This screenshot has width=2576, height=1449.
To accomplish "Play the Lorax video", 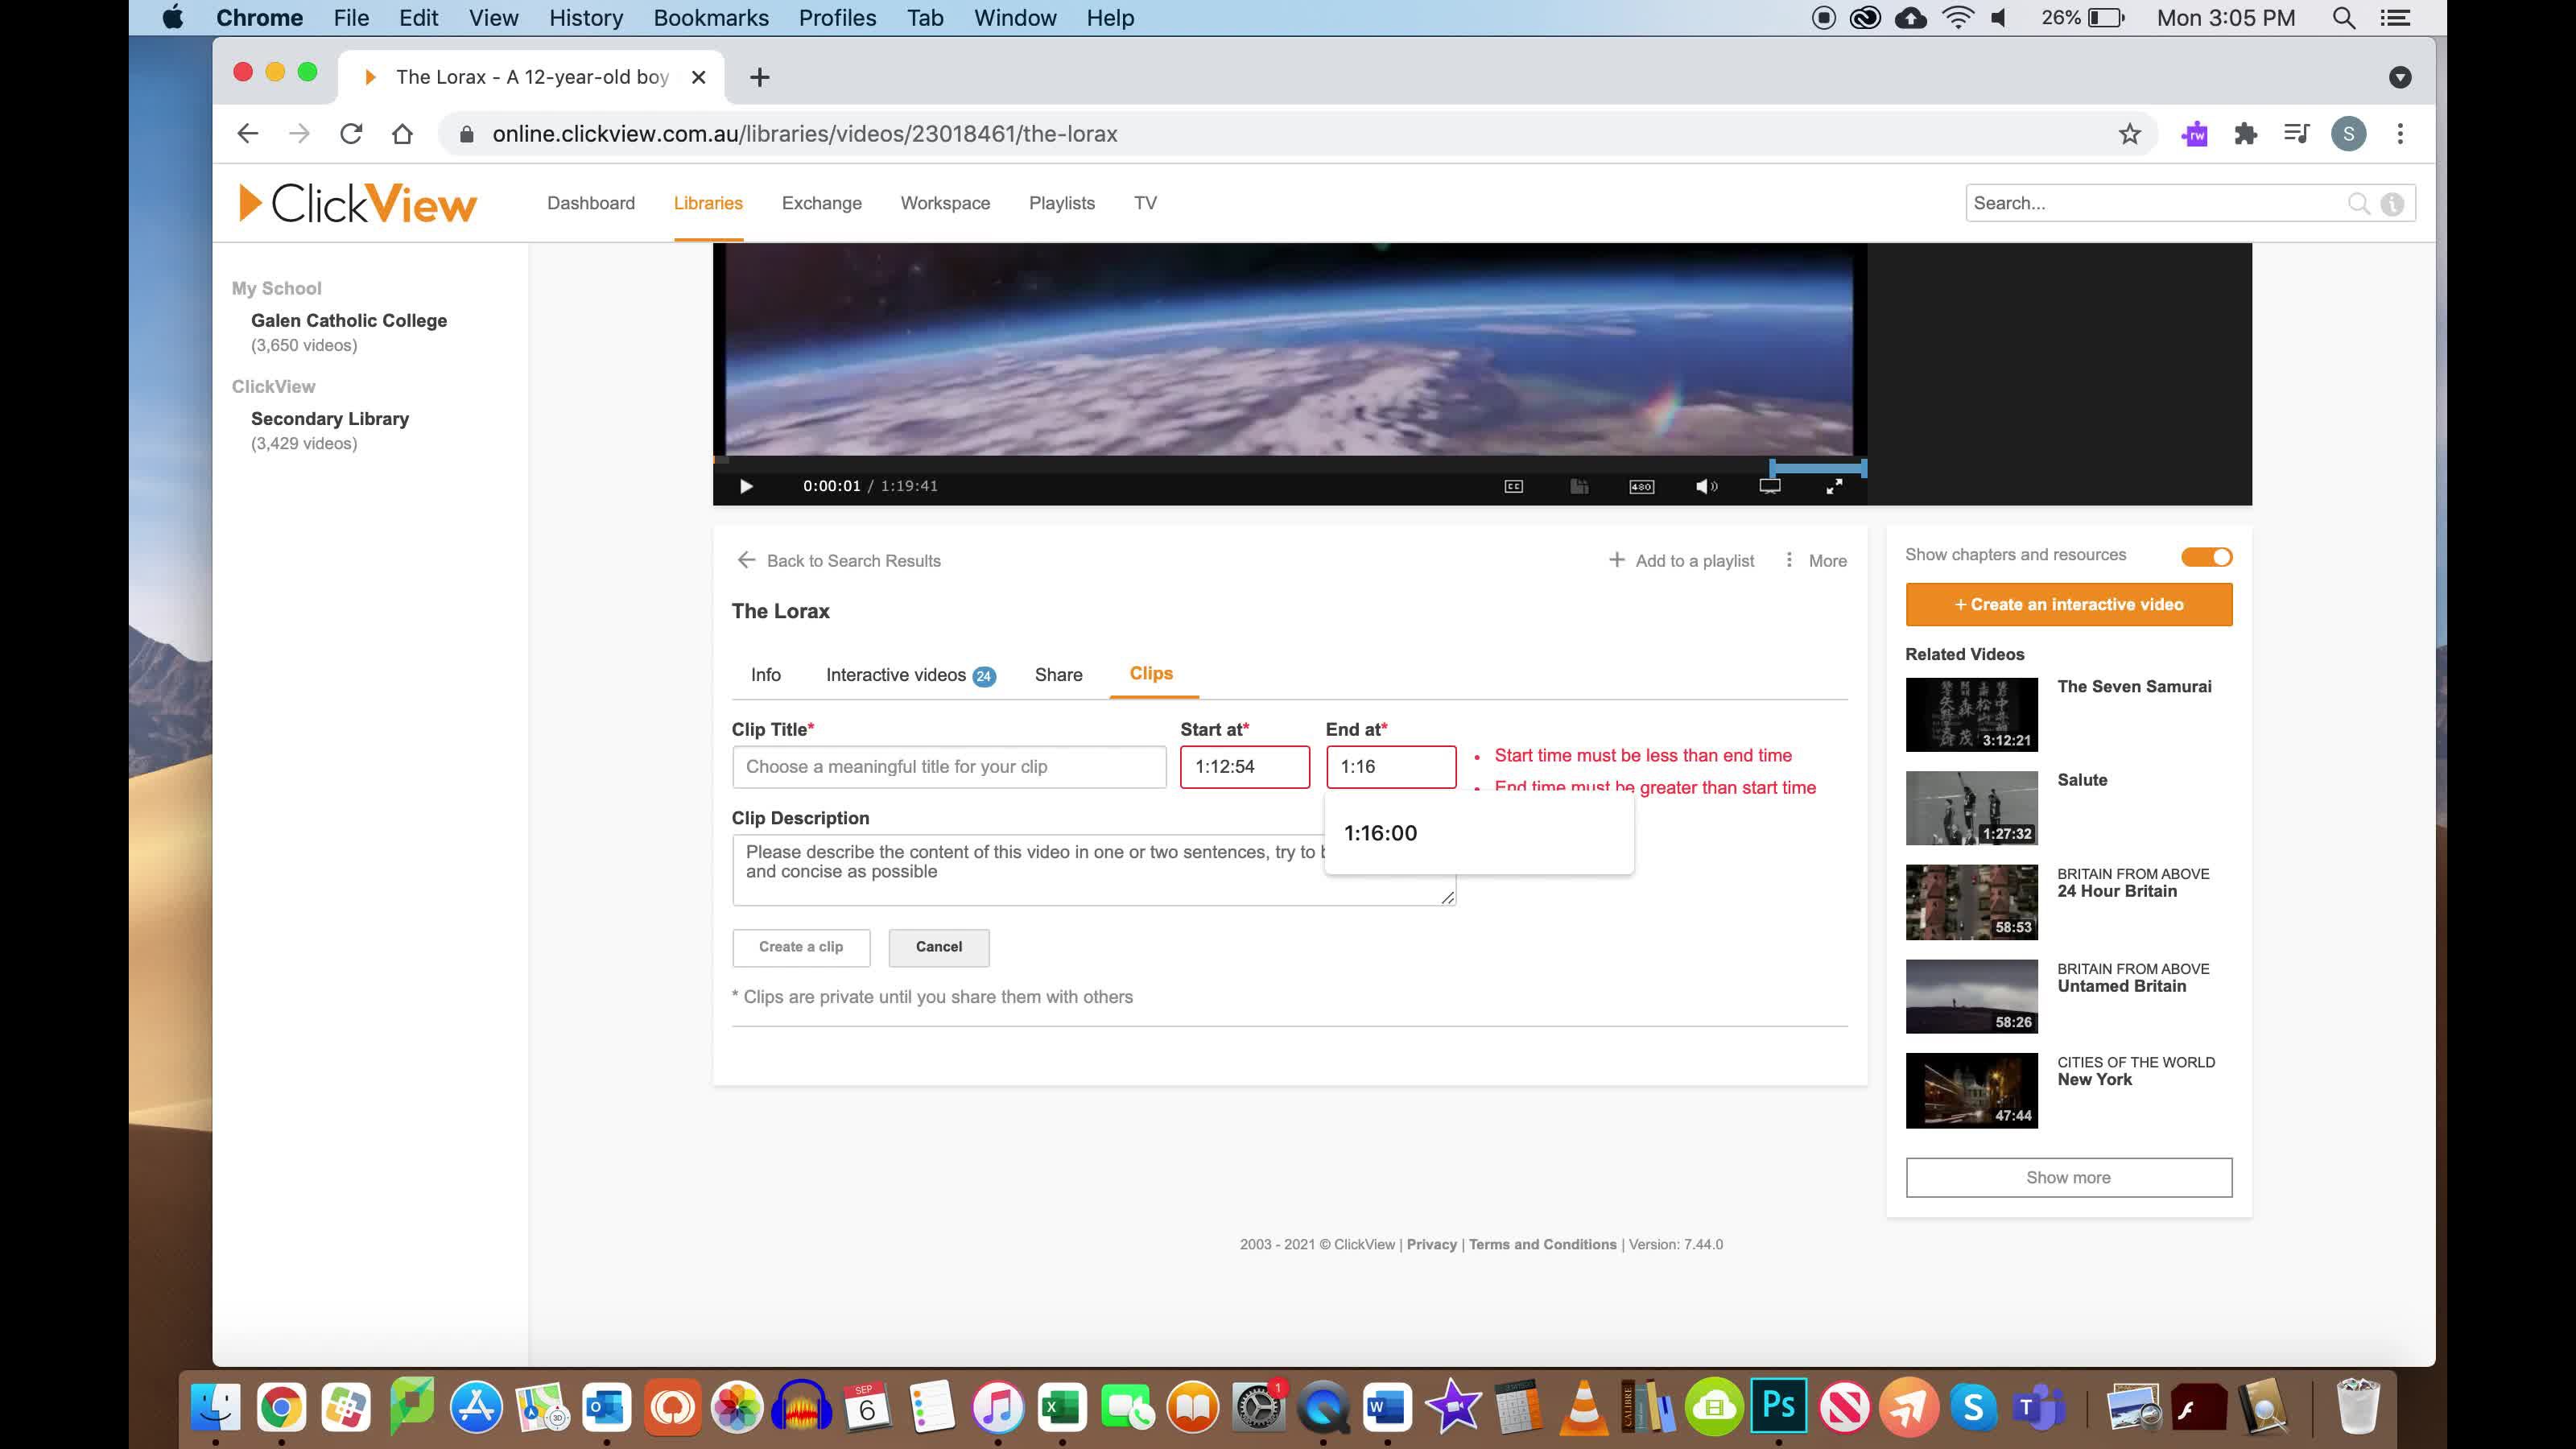I will click(746, 486).
